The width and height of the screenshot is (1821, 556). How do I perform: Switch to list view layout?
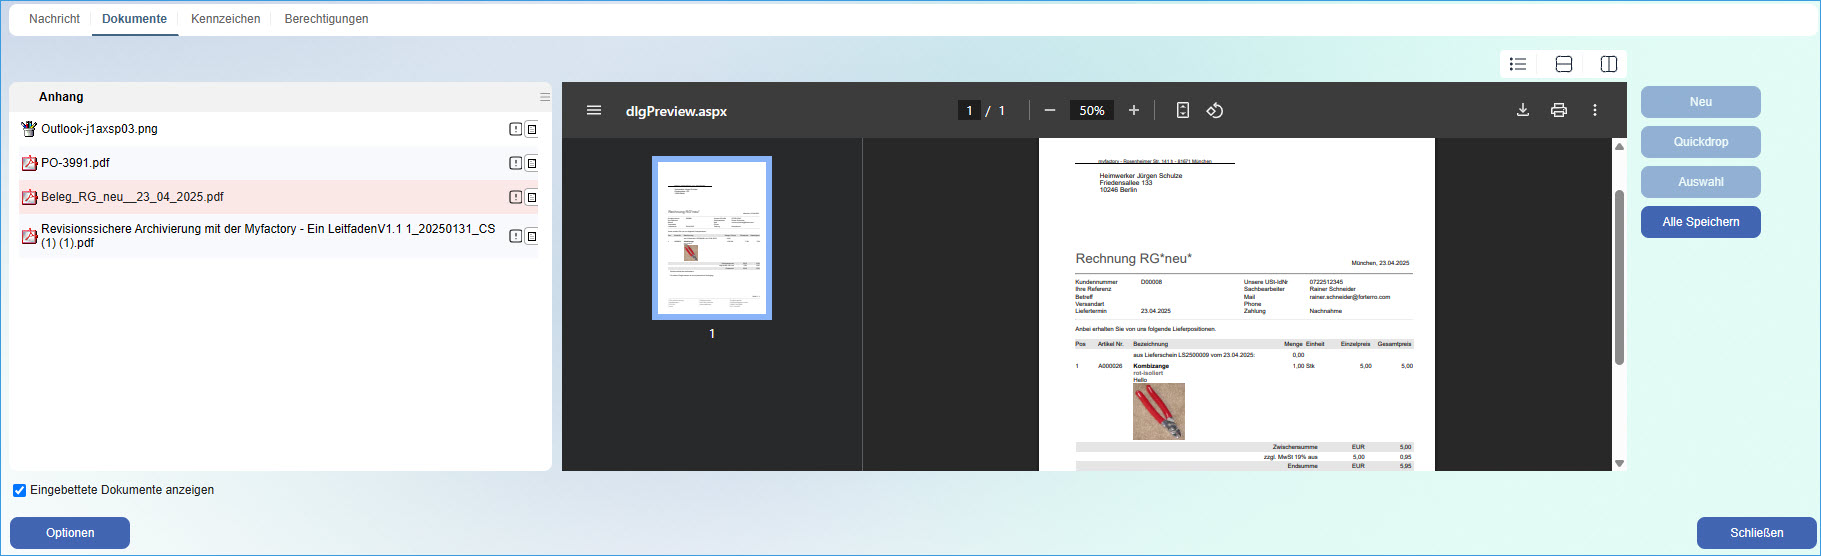(x=1518, y=64)
